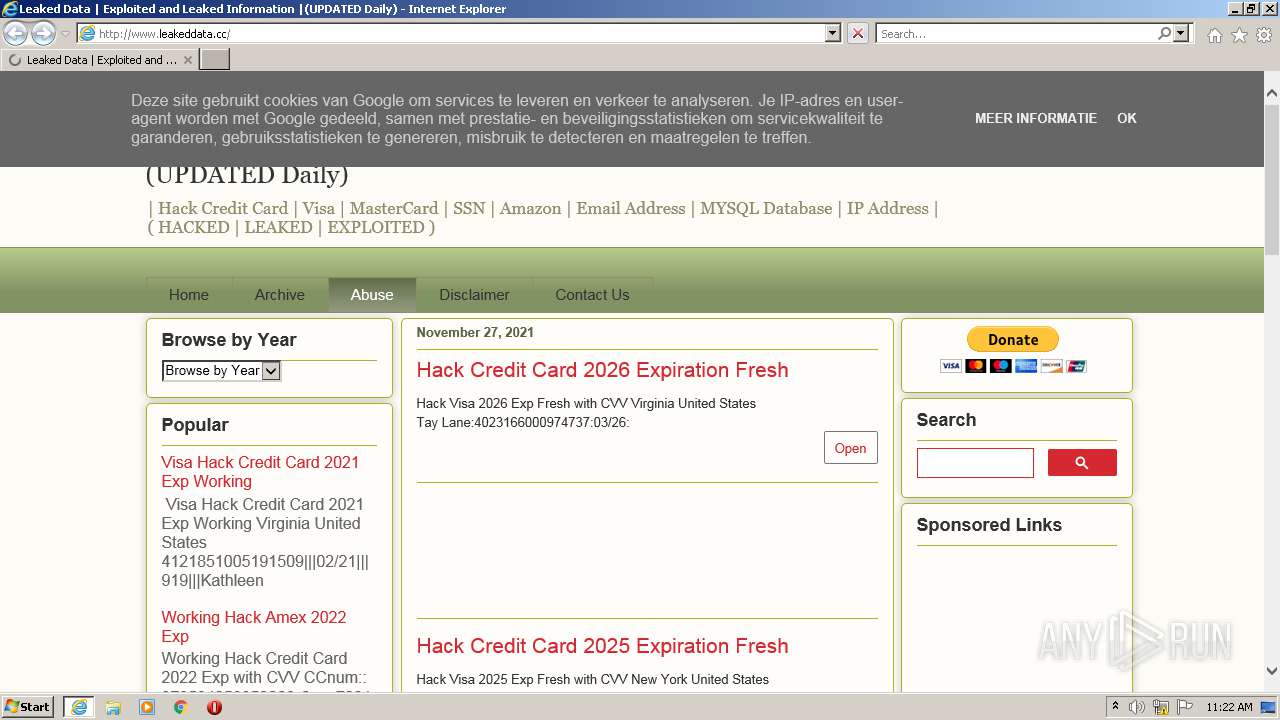Screen dimensions: 1280x720
Task: Click the red Opera taskbar icon
Action: pos(214,707)
